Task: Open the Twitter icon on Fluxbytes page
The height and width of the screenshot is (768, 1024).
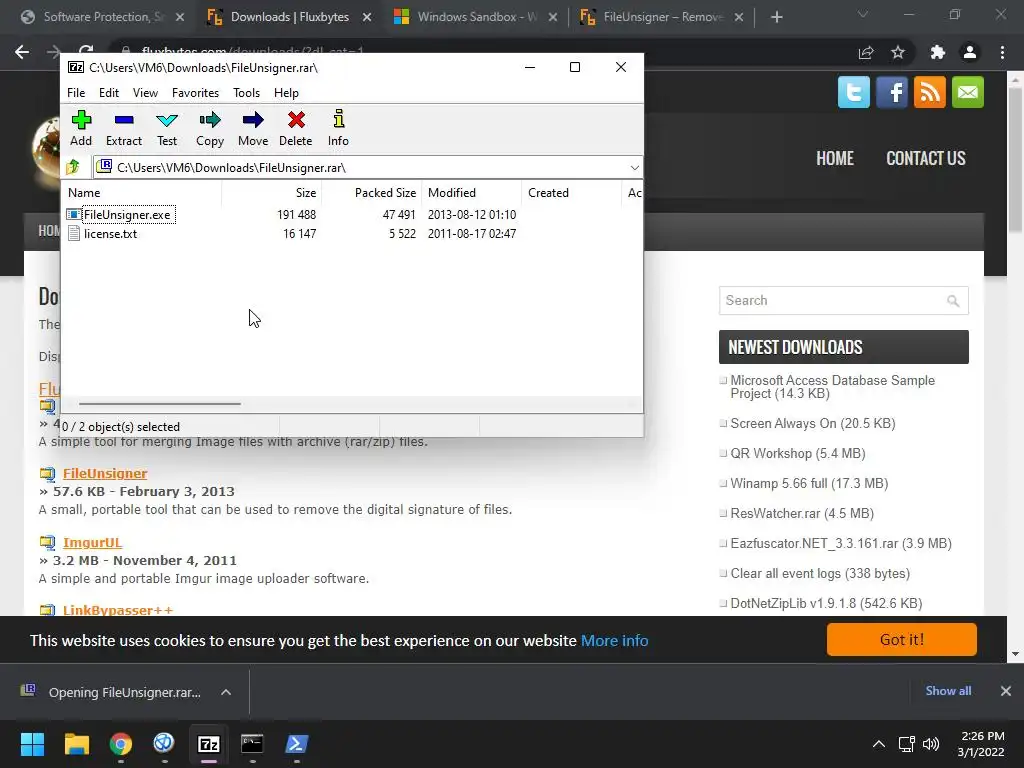Action: coord(854,92)
